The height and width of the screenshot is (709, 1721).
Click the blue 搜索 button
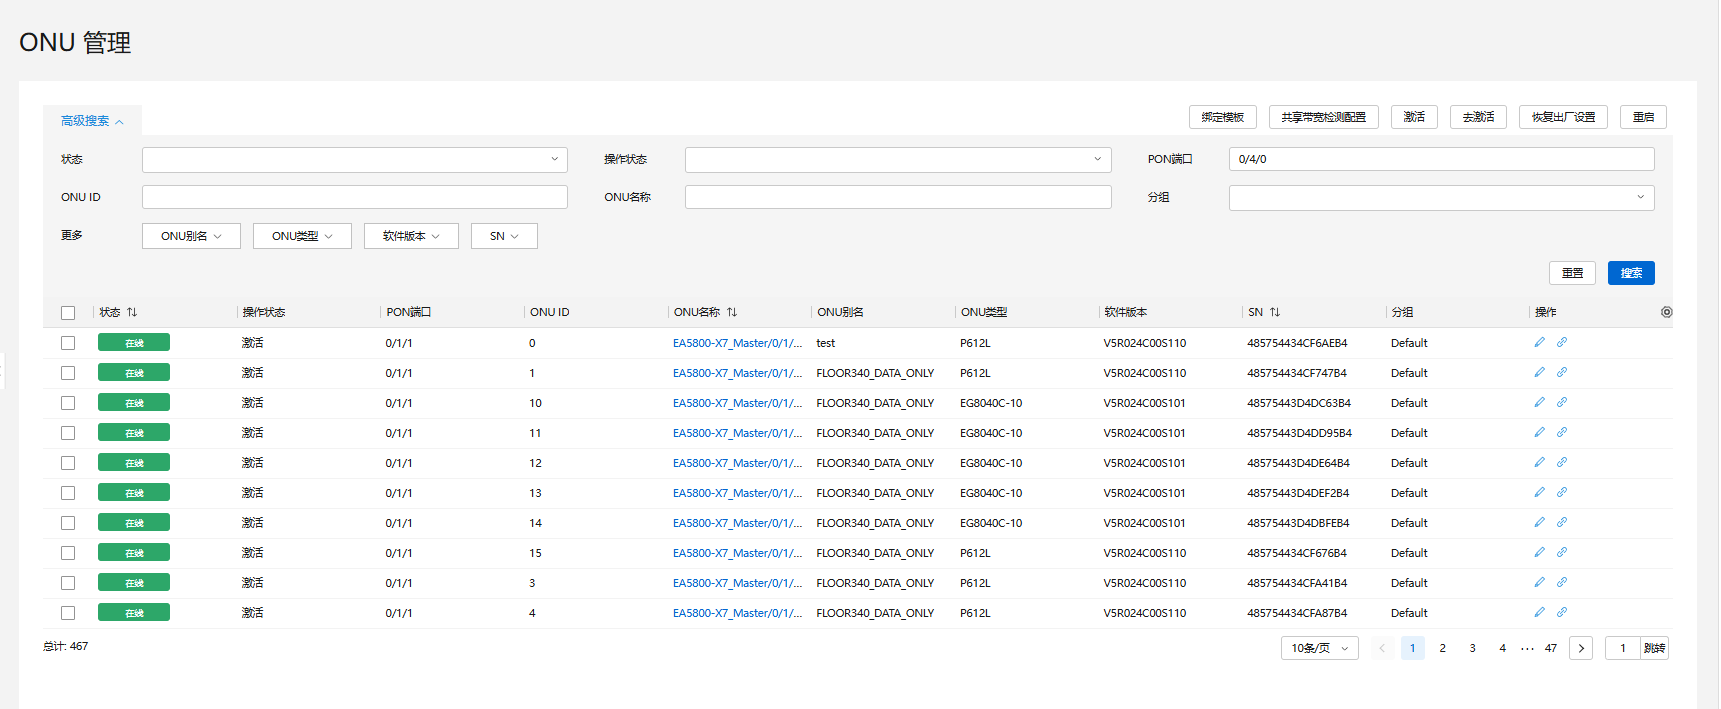(x=1631, y=273)
